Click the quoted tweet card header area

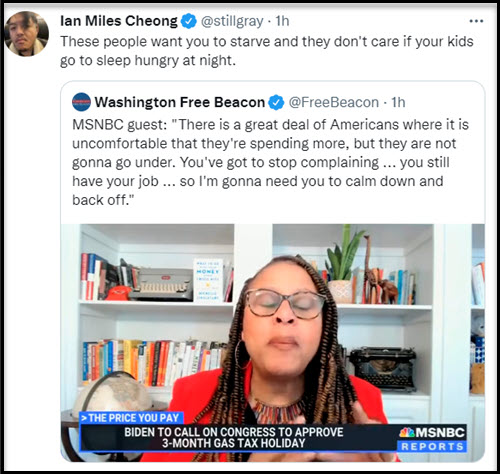pyautogui.click(x=239, y=102)
